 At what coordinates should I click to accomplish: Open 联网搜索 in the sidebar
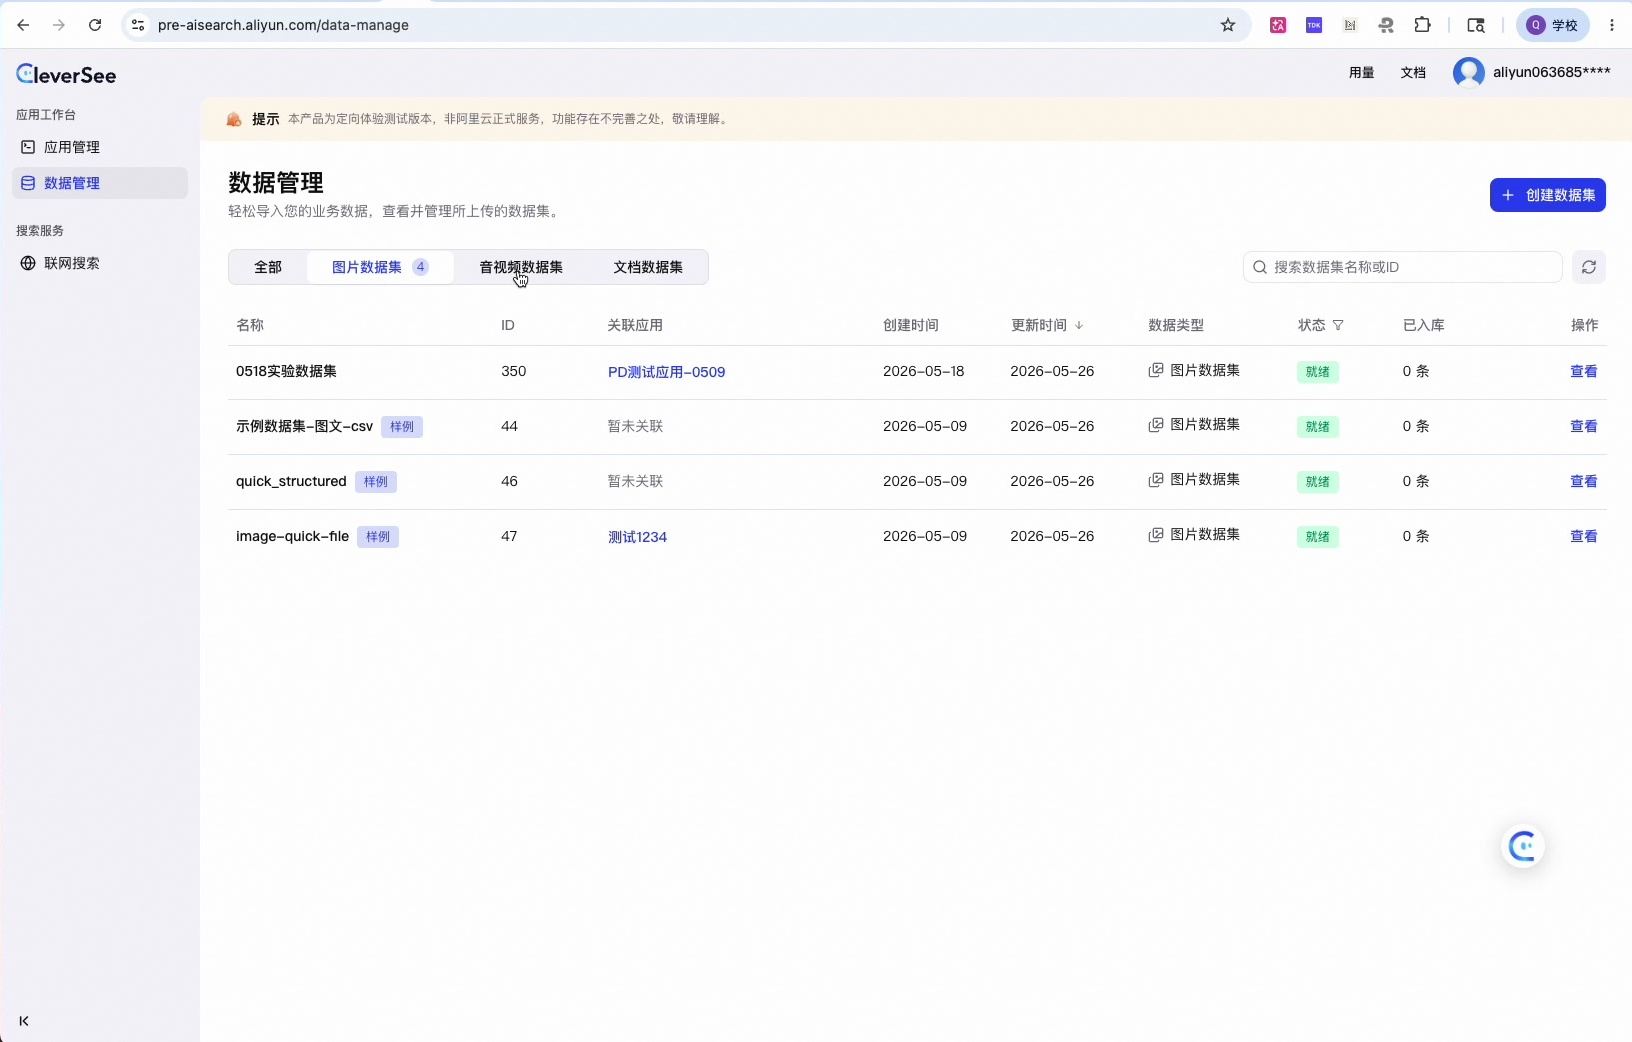[100, 263]
